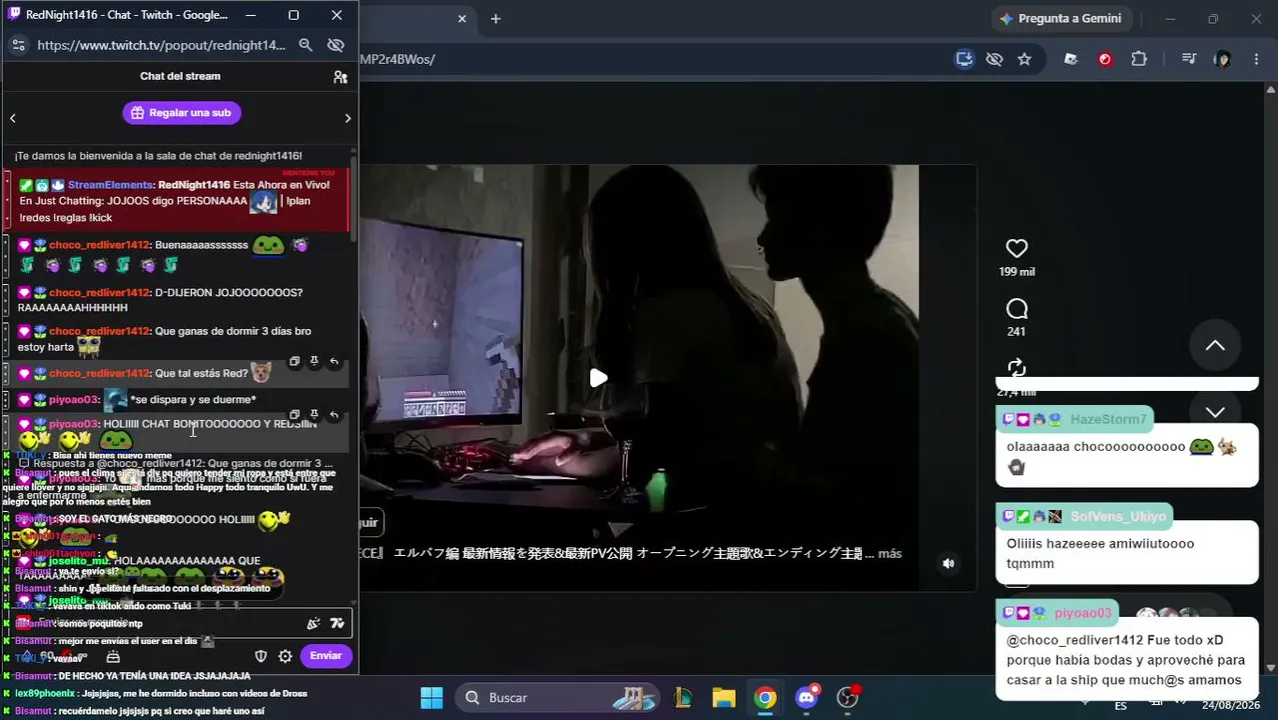
Task: Collapse the gift leaderboard left arrow
Action: 13,118
